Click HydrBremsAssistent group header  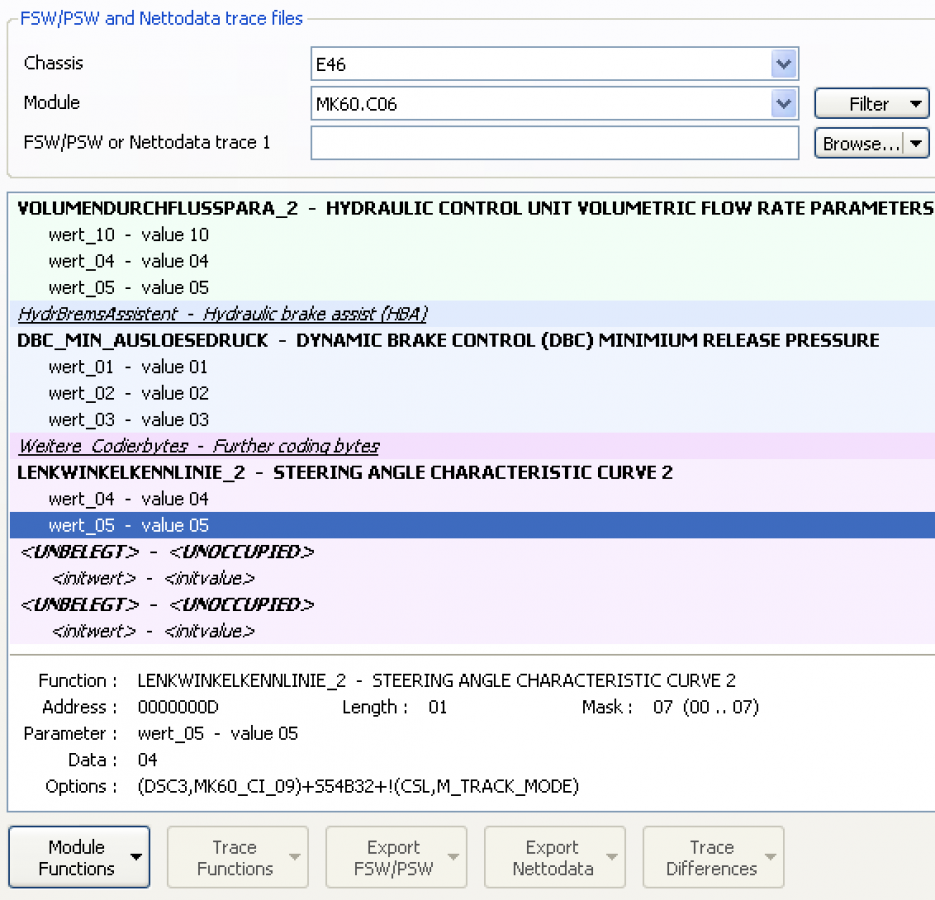(223, 314)
